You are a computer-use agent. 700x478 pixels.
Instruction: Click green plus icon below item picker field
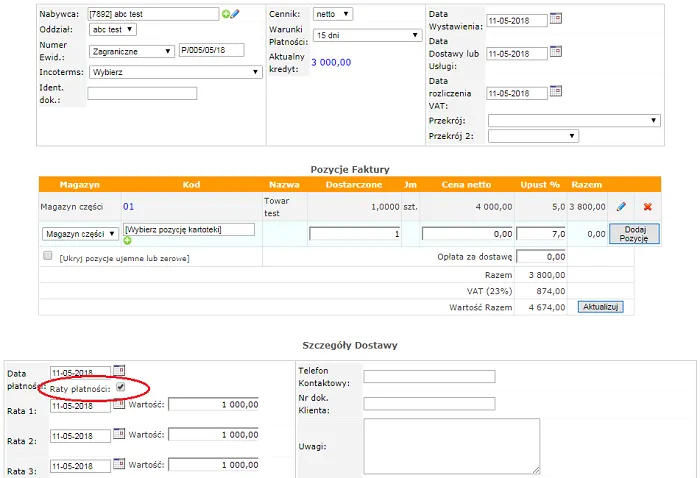(128, 241)
